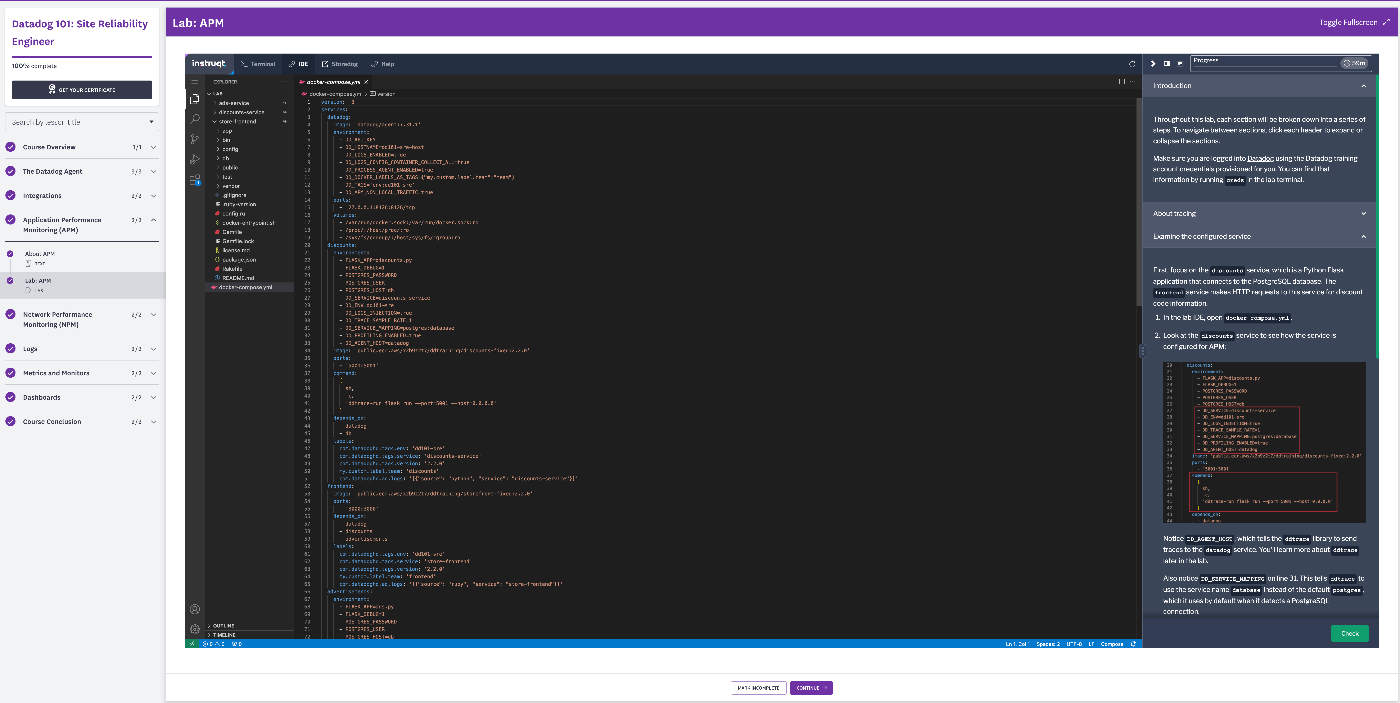Click Get Your Certificate button

coord(82,90)
